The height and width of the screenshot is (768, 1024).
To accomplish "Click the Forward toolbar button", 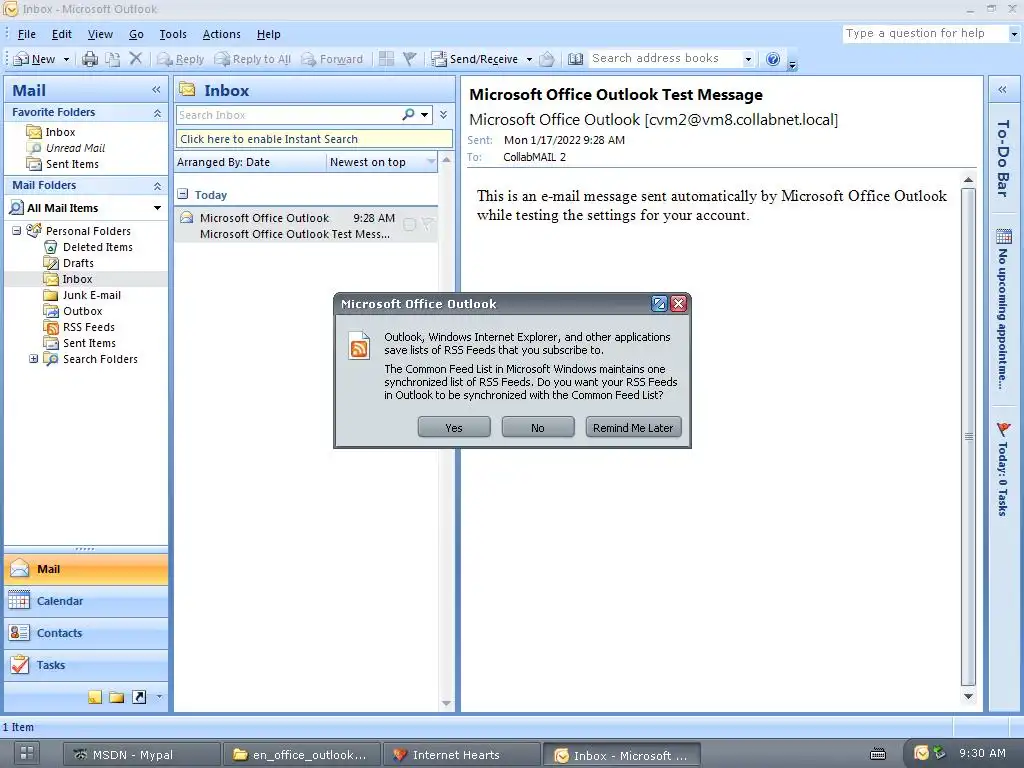I will coord(332,59).
